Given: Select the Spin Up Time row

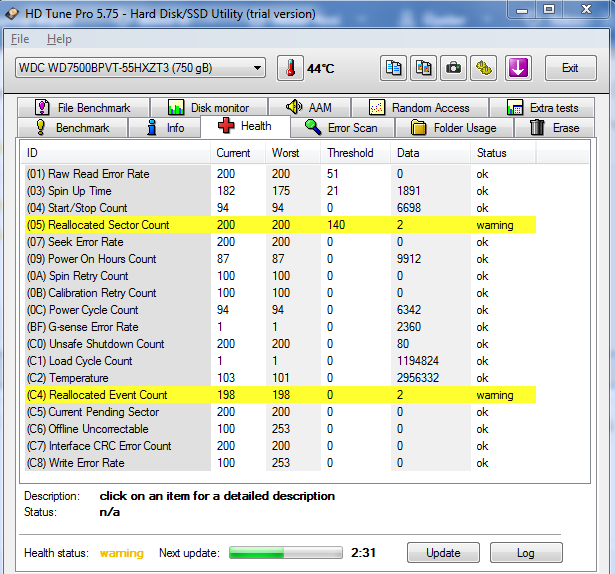Looking at the screenshot, I should point(280,191).
